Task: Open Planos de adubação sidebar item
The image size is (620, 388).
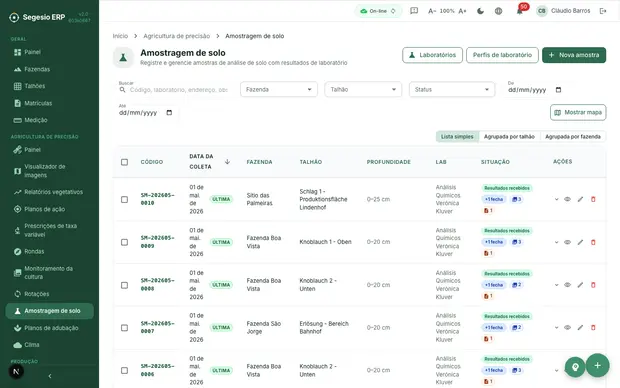Action: pos(49,328)
